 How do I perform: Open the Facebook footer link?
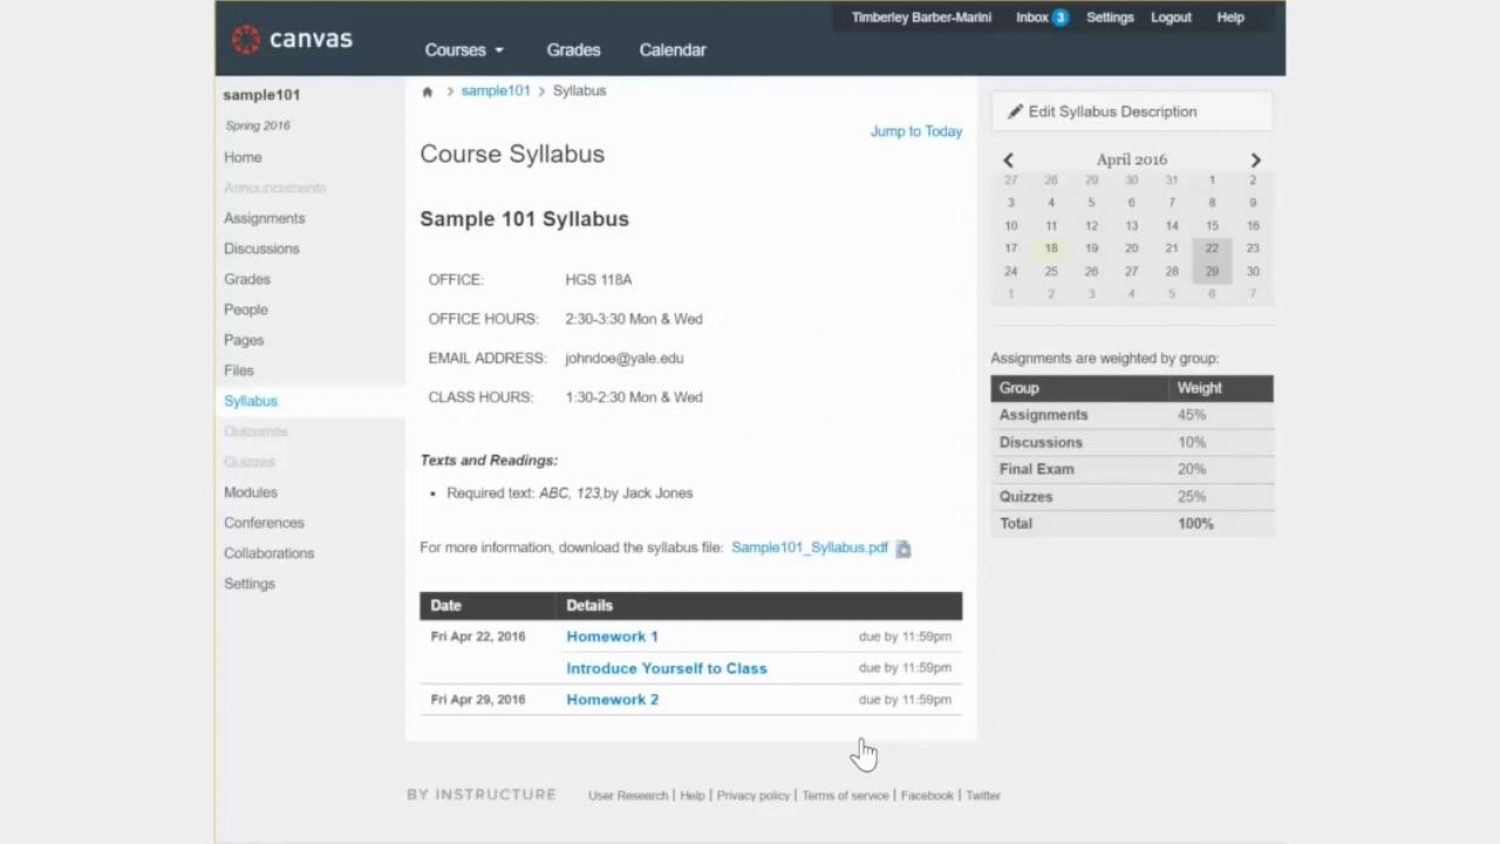pos(927,796)
